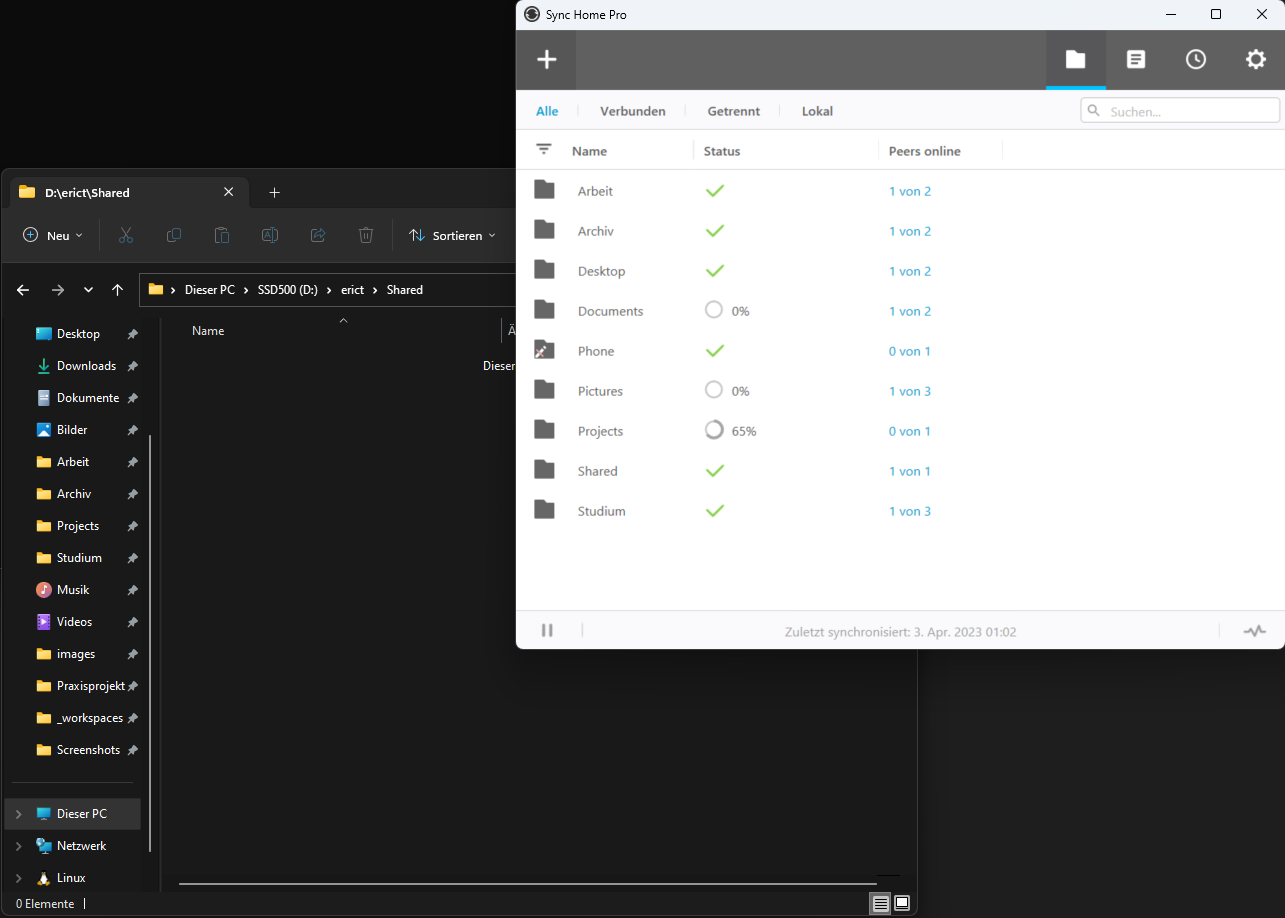Image resolution: width=1285 pixels, height=918 pixels.
Task: Select the Folders panel icon
Action: click(1076, 59)
